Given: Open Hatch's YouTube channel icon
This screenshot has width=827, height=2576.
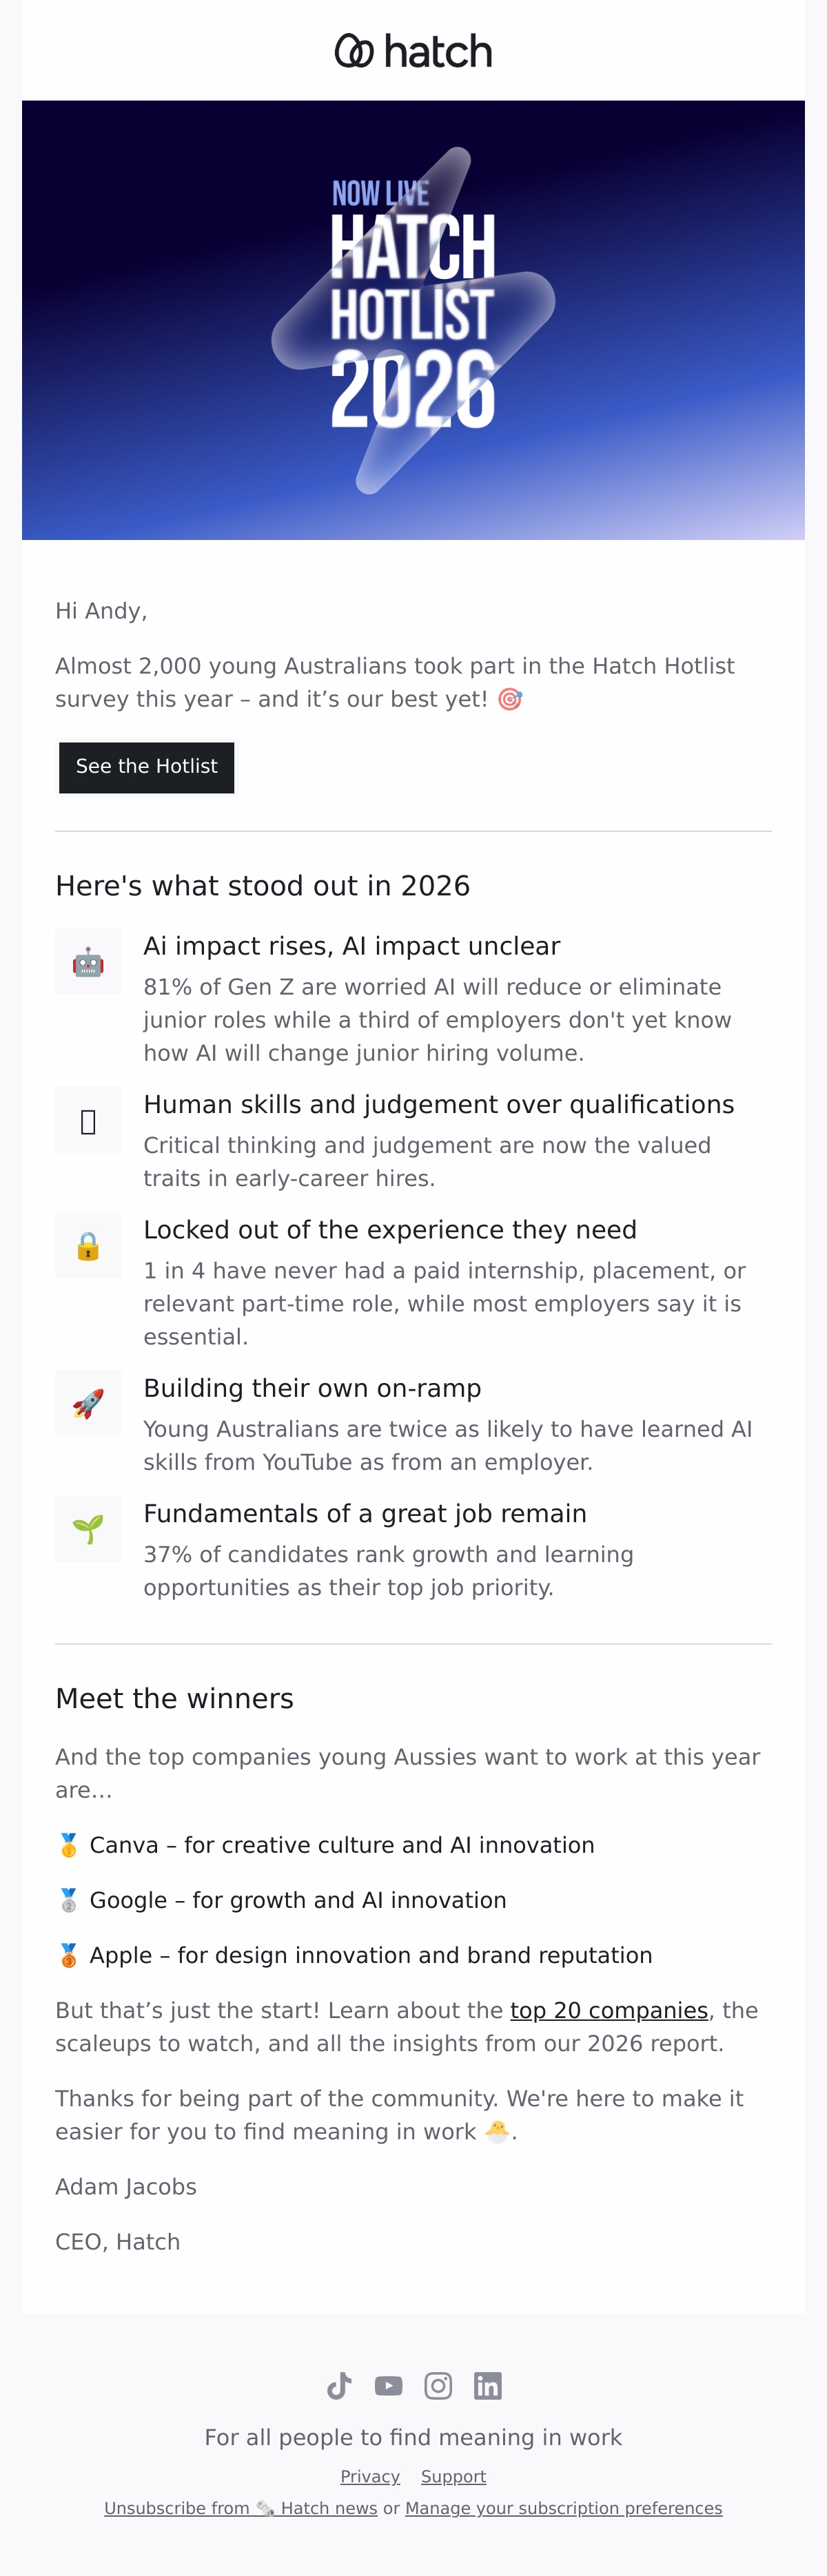Looking at the screenshot, I should [x=389, y=2386].
